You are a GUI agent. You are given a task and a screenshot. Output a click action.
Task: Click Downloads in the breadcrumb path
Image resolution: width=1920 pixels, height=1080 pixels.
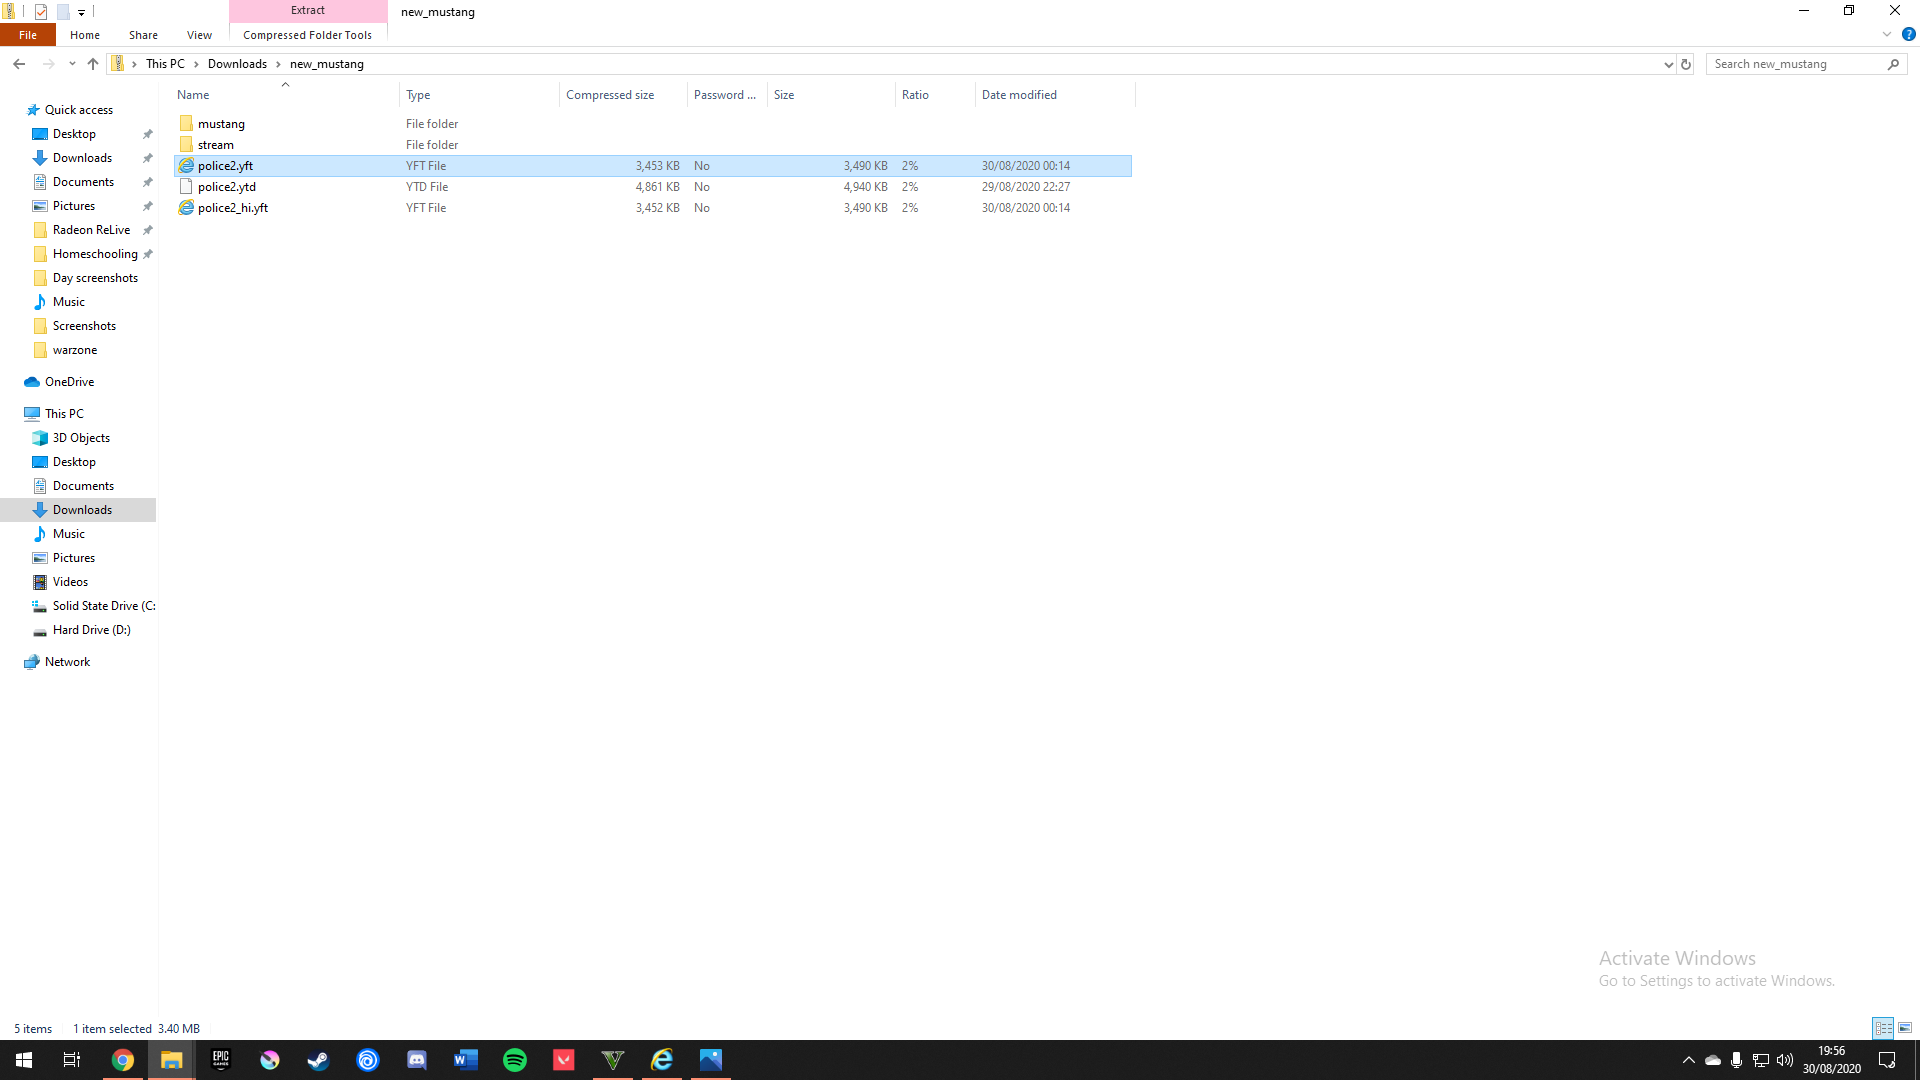coord(237,64)
